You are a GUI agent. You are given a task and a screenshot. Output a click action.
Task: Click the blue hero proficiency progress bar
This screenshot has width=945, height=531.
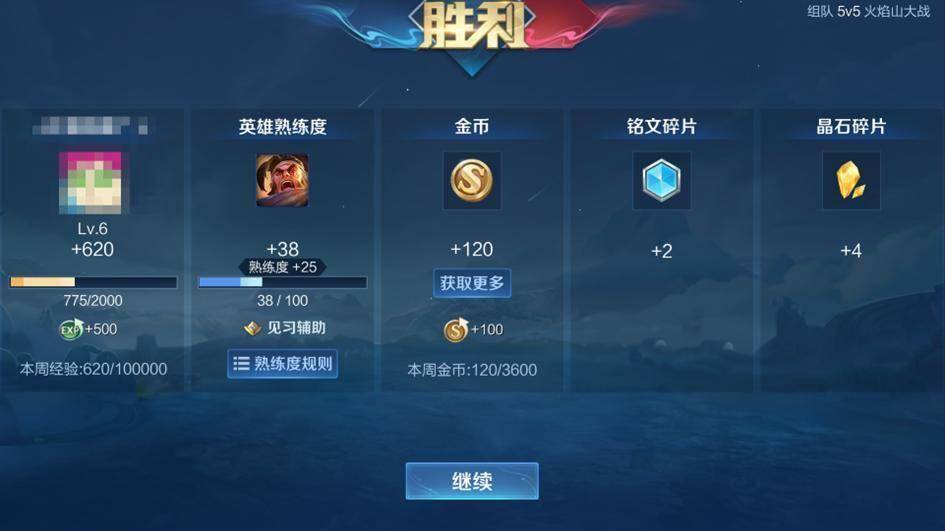pyautogui.click(x=282, y=282)
